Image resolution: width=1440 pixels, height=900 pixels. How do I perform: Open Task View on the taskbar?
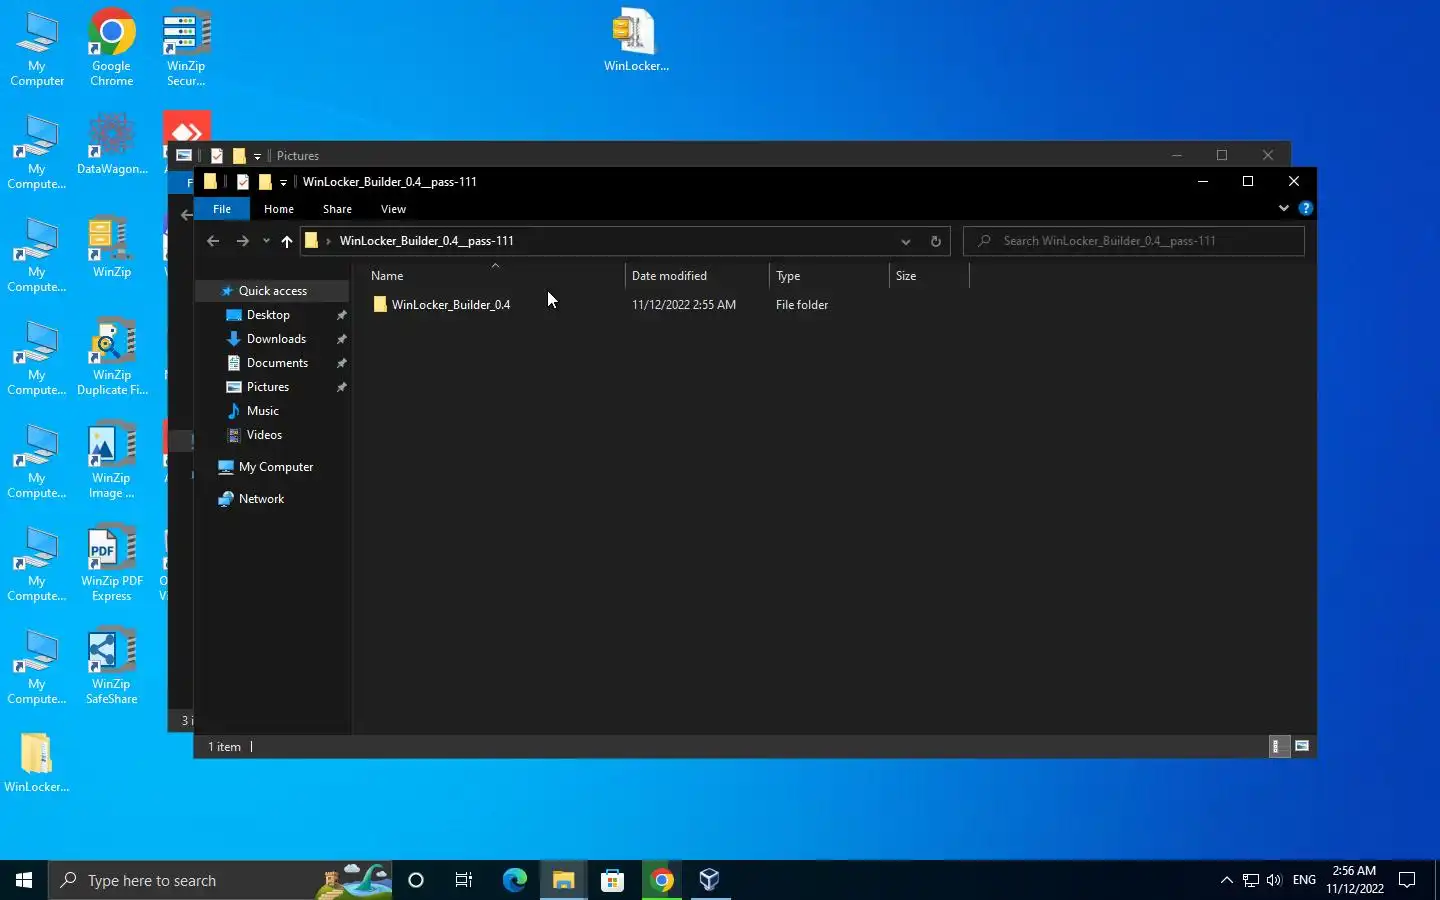pos(464,880)
